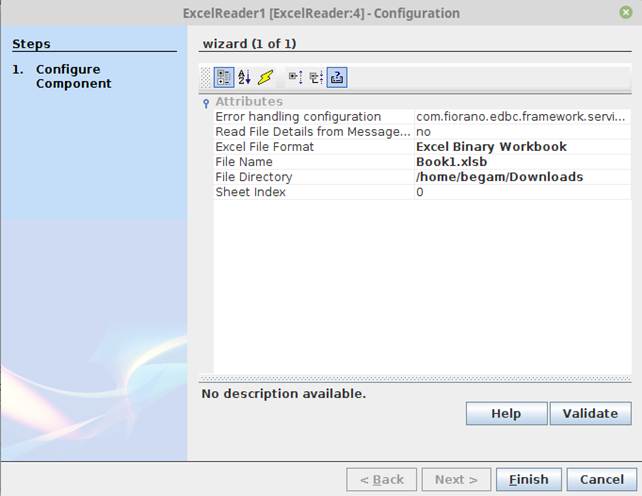The height and width of the screenshot is (496, 642).
Task: Edit the Sheet Index value 0
Action: pyautogui.click(x=522, y=192)
